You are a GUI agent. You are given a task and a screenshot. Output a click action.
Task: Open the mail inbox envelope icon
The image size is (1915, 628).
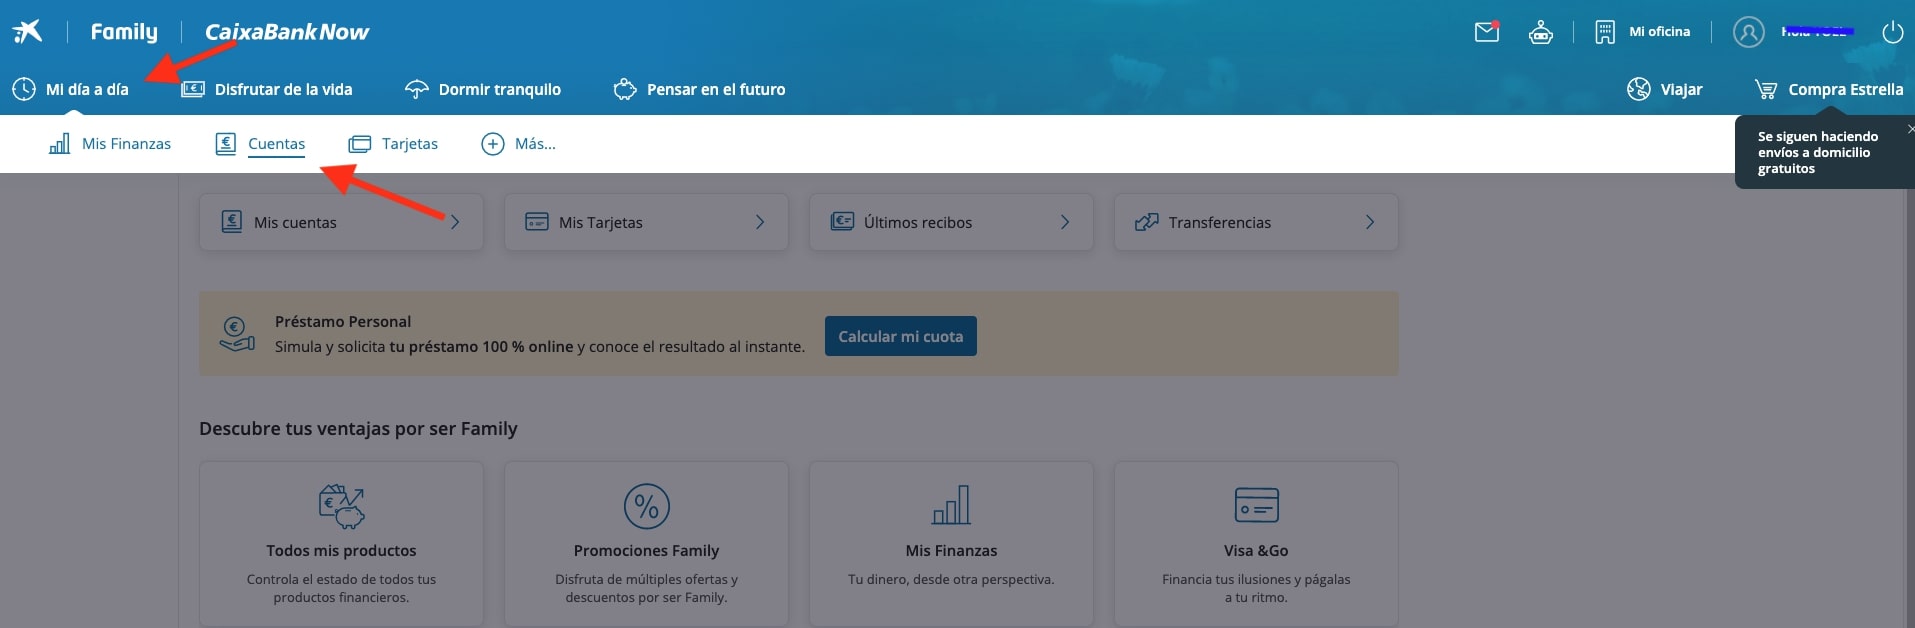click(x=1487, y=32)
